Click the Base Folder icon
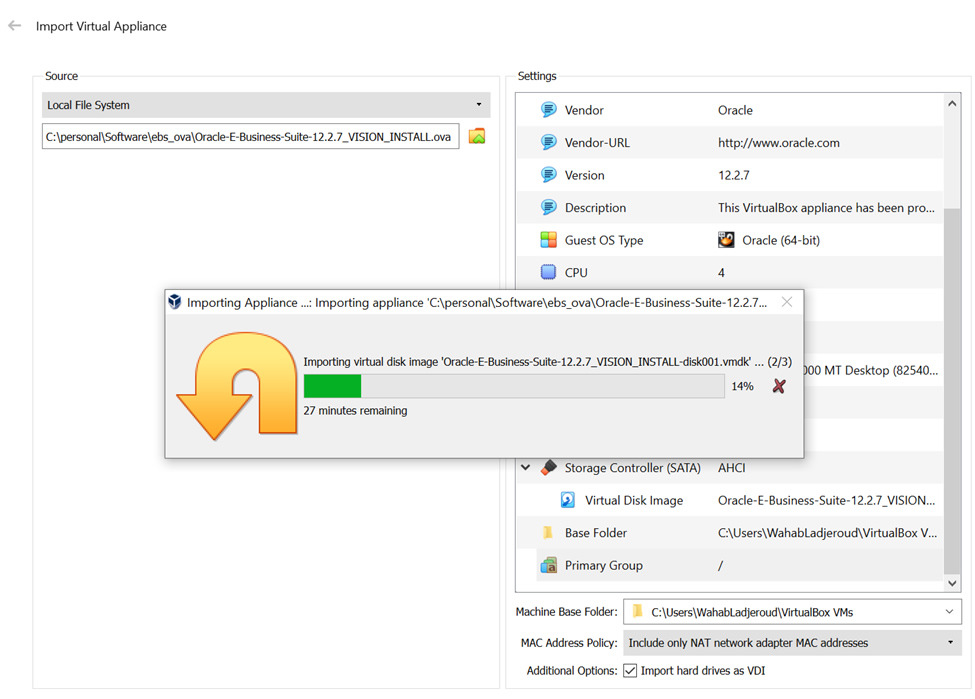This screenshot has height=699, width=975. [x=548, y=533]
